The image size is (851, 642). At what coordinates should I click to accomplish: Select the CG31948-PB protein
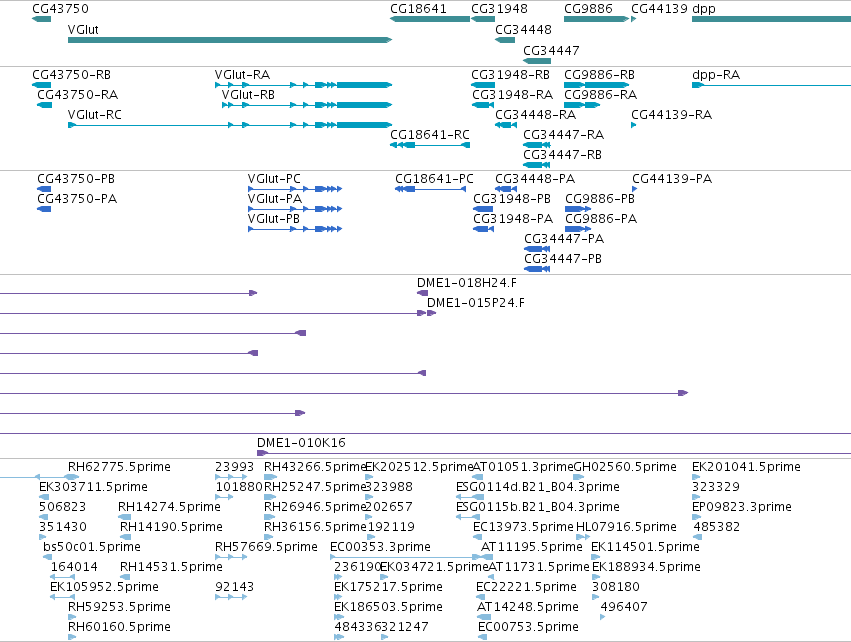click(483, 209)
